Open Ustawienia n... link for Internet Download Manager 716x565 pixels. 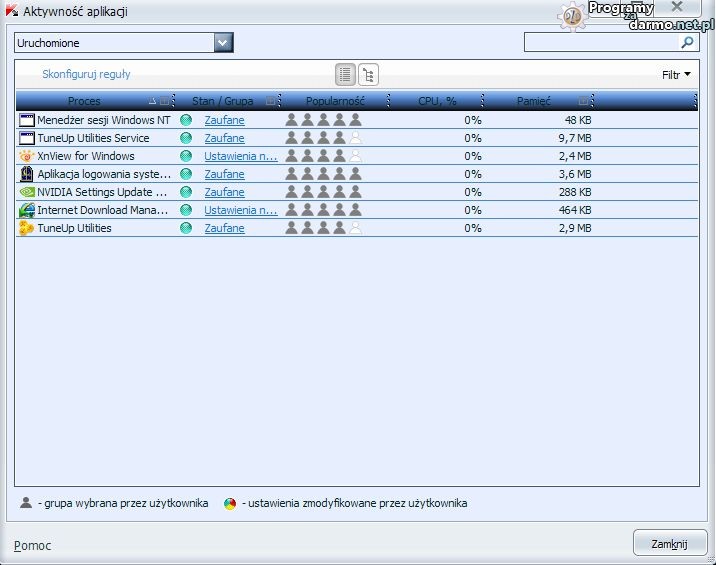coord(241,210)
